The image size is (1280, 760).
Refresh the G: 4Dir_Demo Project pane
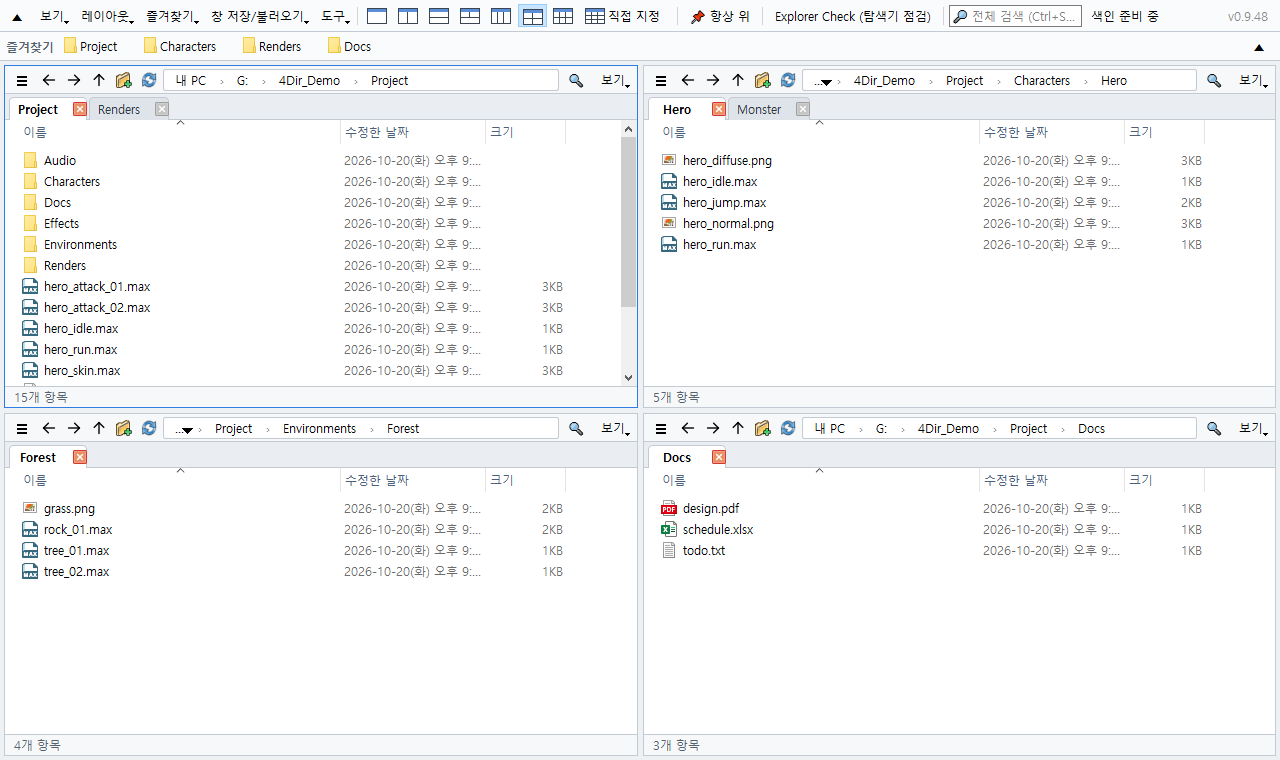[x=149, y=80]
